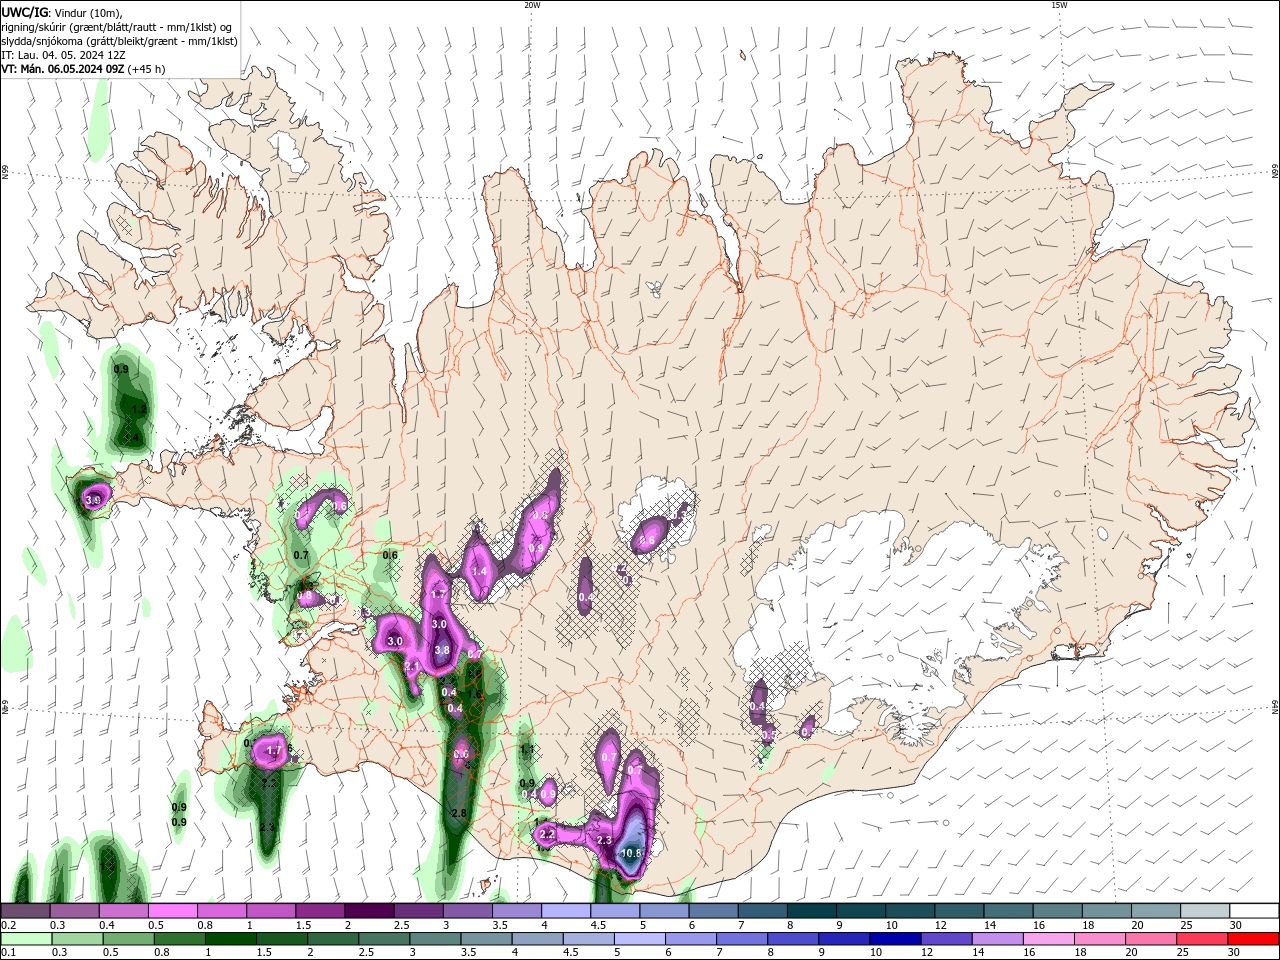The image size is (1280, 960).
Task: Click the light grey 25 swatch in the upper scale
Action: (x=1205, y=911)
